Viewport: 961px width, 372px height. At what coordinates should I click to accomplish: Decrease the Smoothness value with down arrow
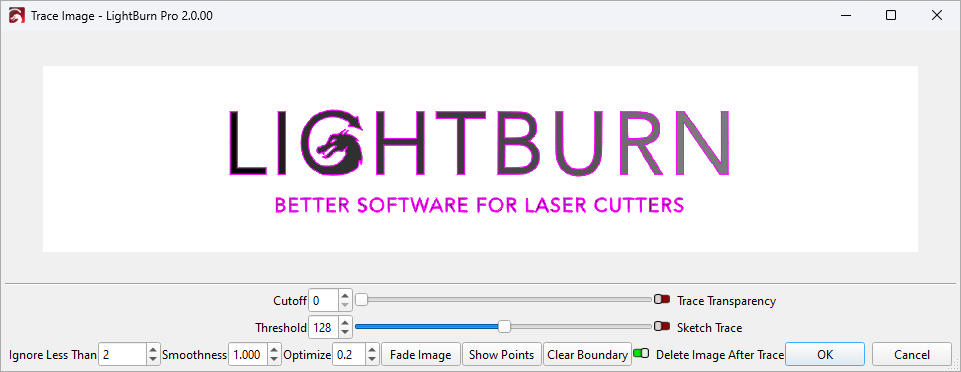click(274, 360)
